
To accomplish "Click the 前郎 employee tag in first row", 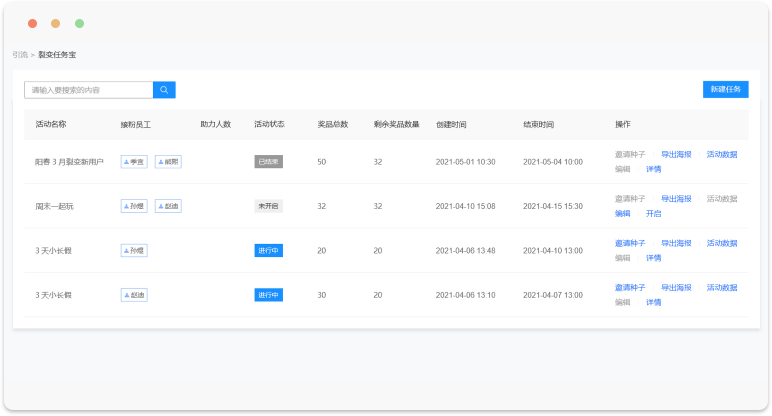I will click(168, 161).
